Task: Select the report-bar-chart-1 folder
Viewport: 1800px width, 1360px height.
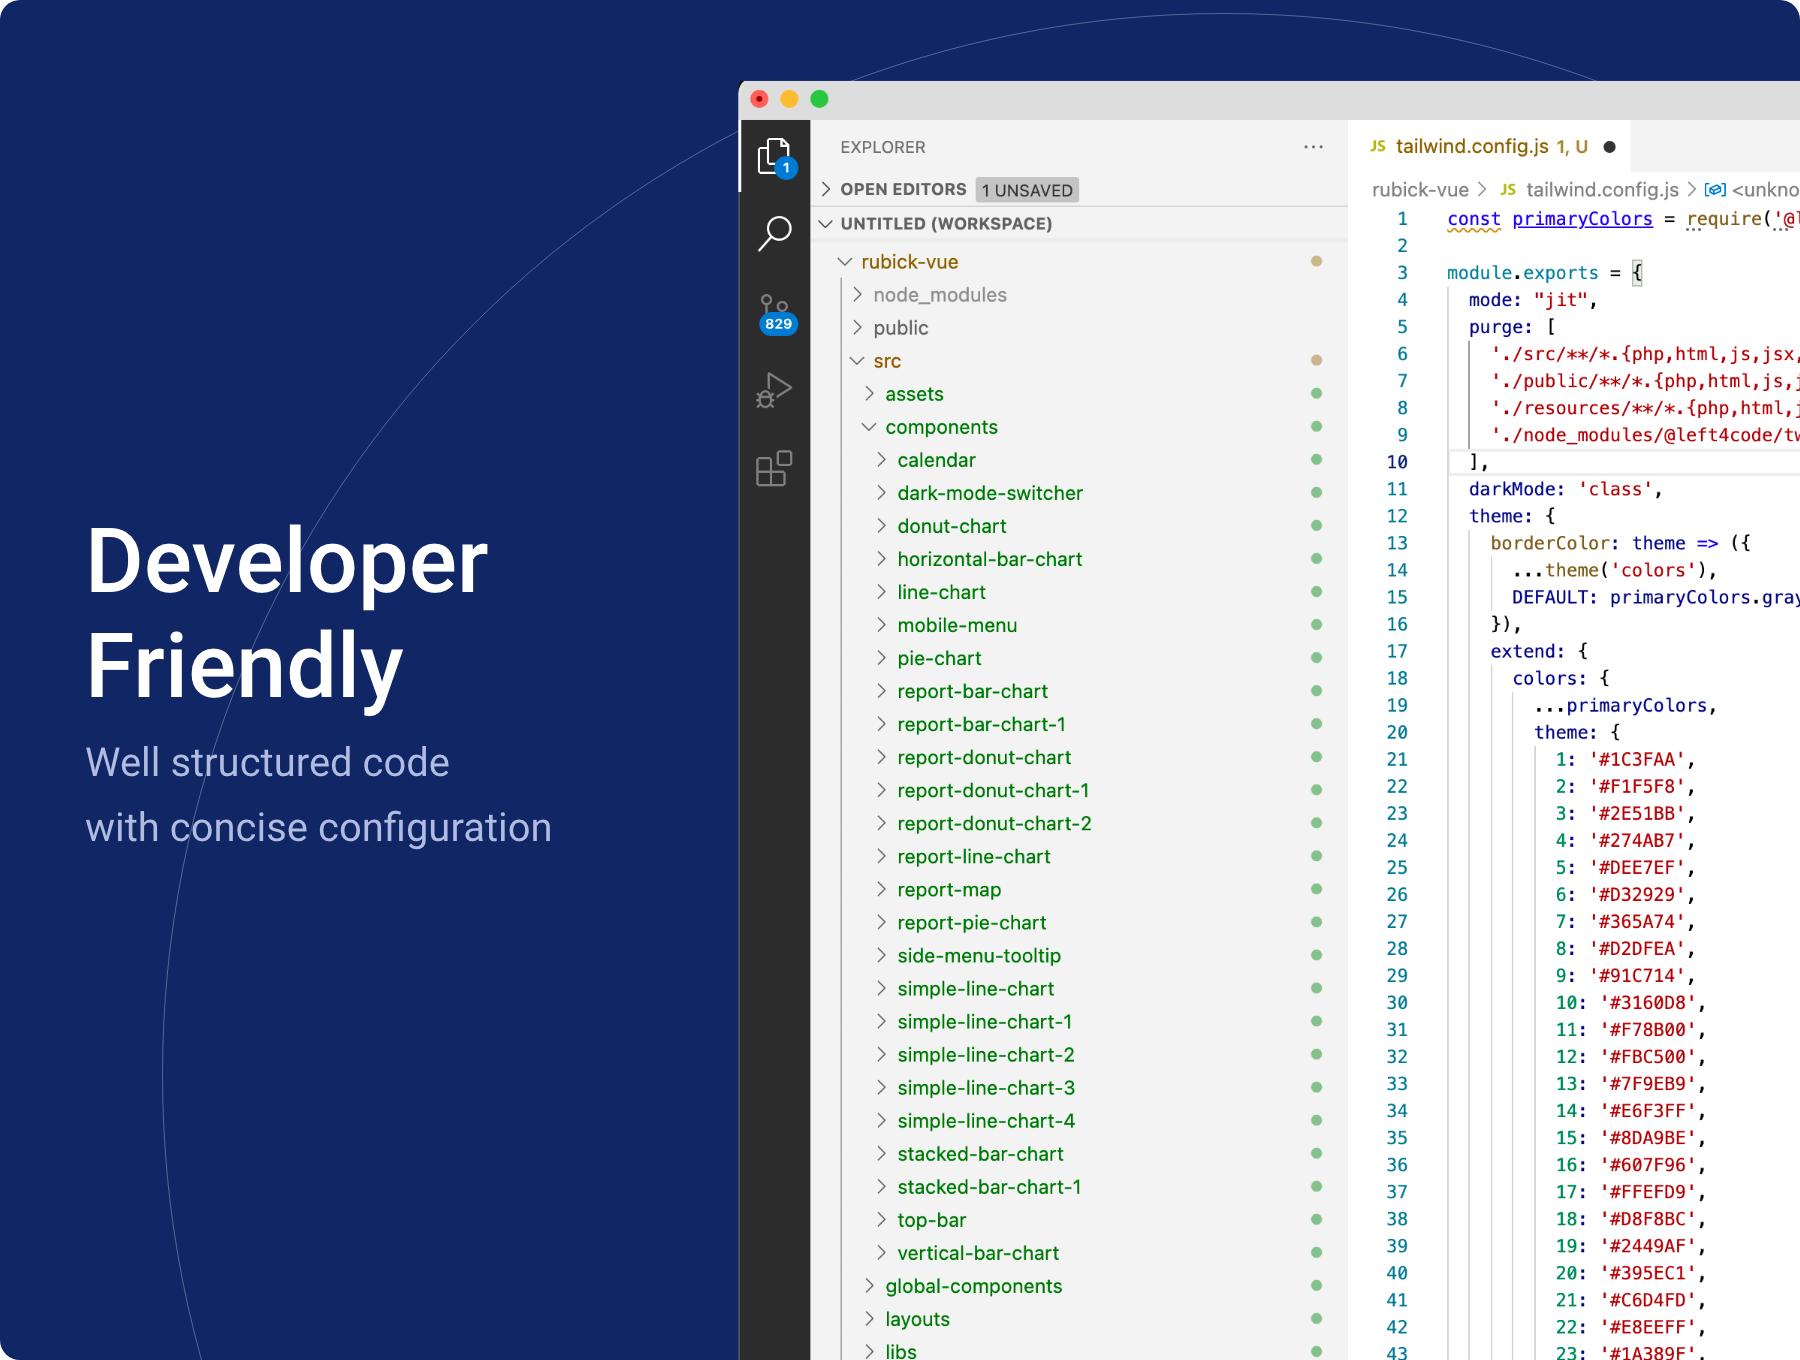Action: pyautogui.click(x=1079, y=724)
